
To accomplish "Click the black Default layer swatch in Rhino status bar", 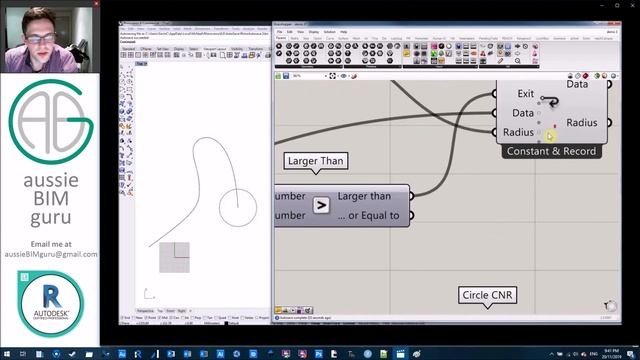I will [227, 323].
